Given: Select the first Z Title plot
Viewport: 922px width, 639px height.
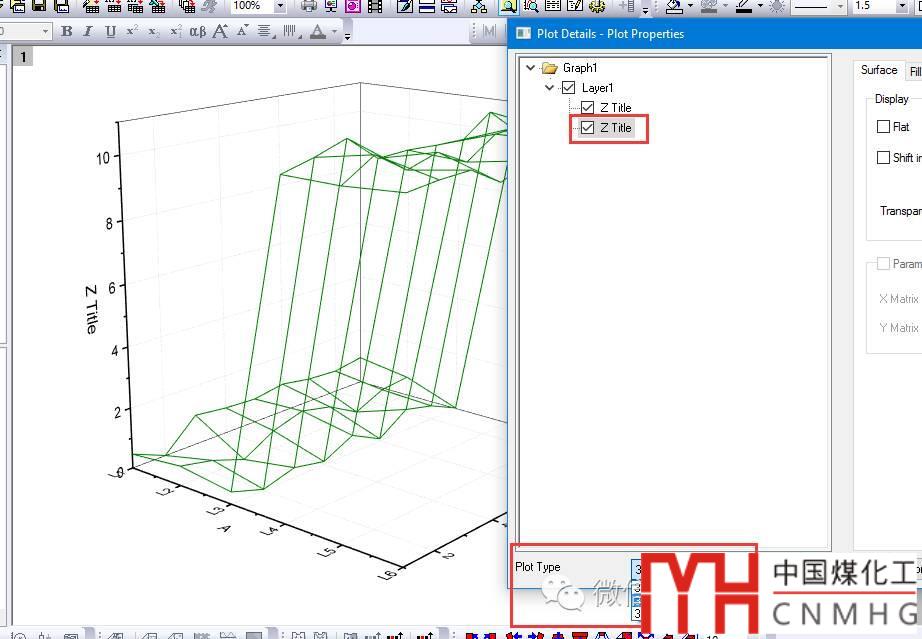Looking at the screenshot, I should click(615, 108).
